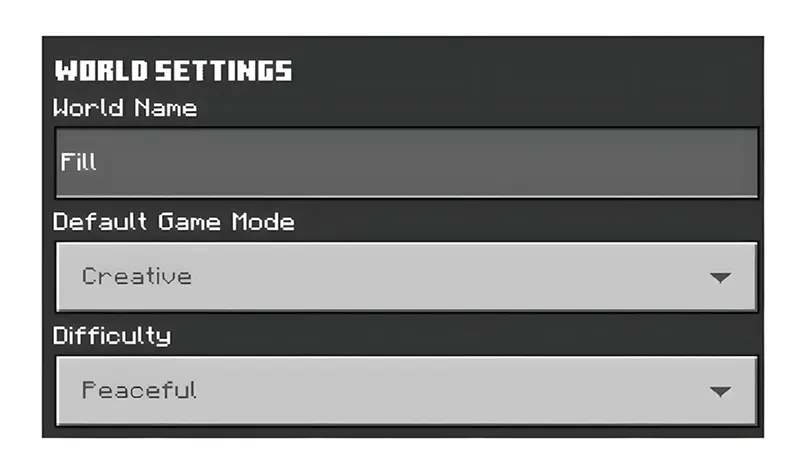Viewport: 800px width, 450px height.
Task: Click the arrow icon beside Peaceful
Action: pos(720,392)
